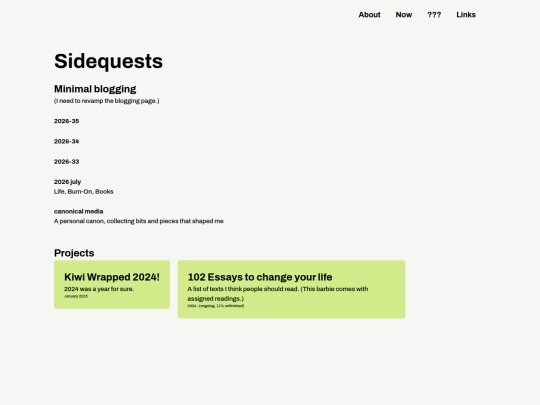
Task: Open the 2025-33 blog entry
Action: (66, 162)
